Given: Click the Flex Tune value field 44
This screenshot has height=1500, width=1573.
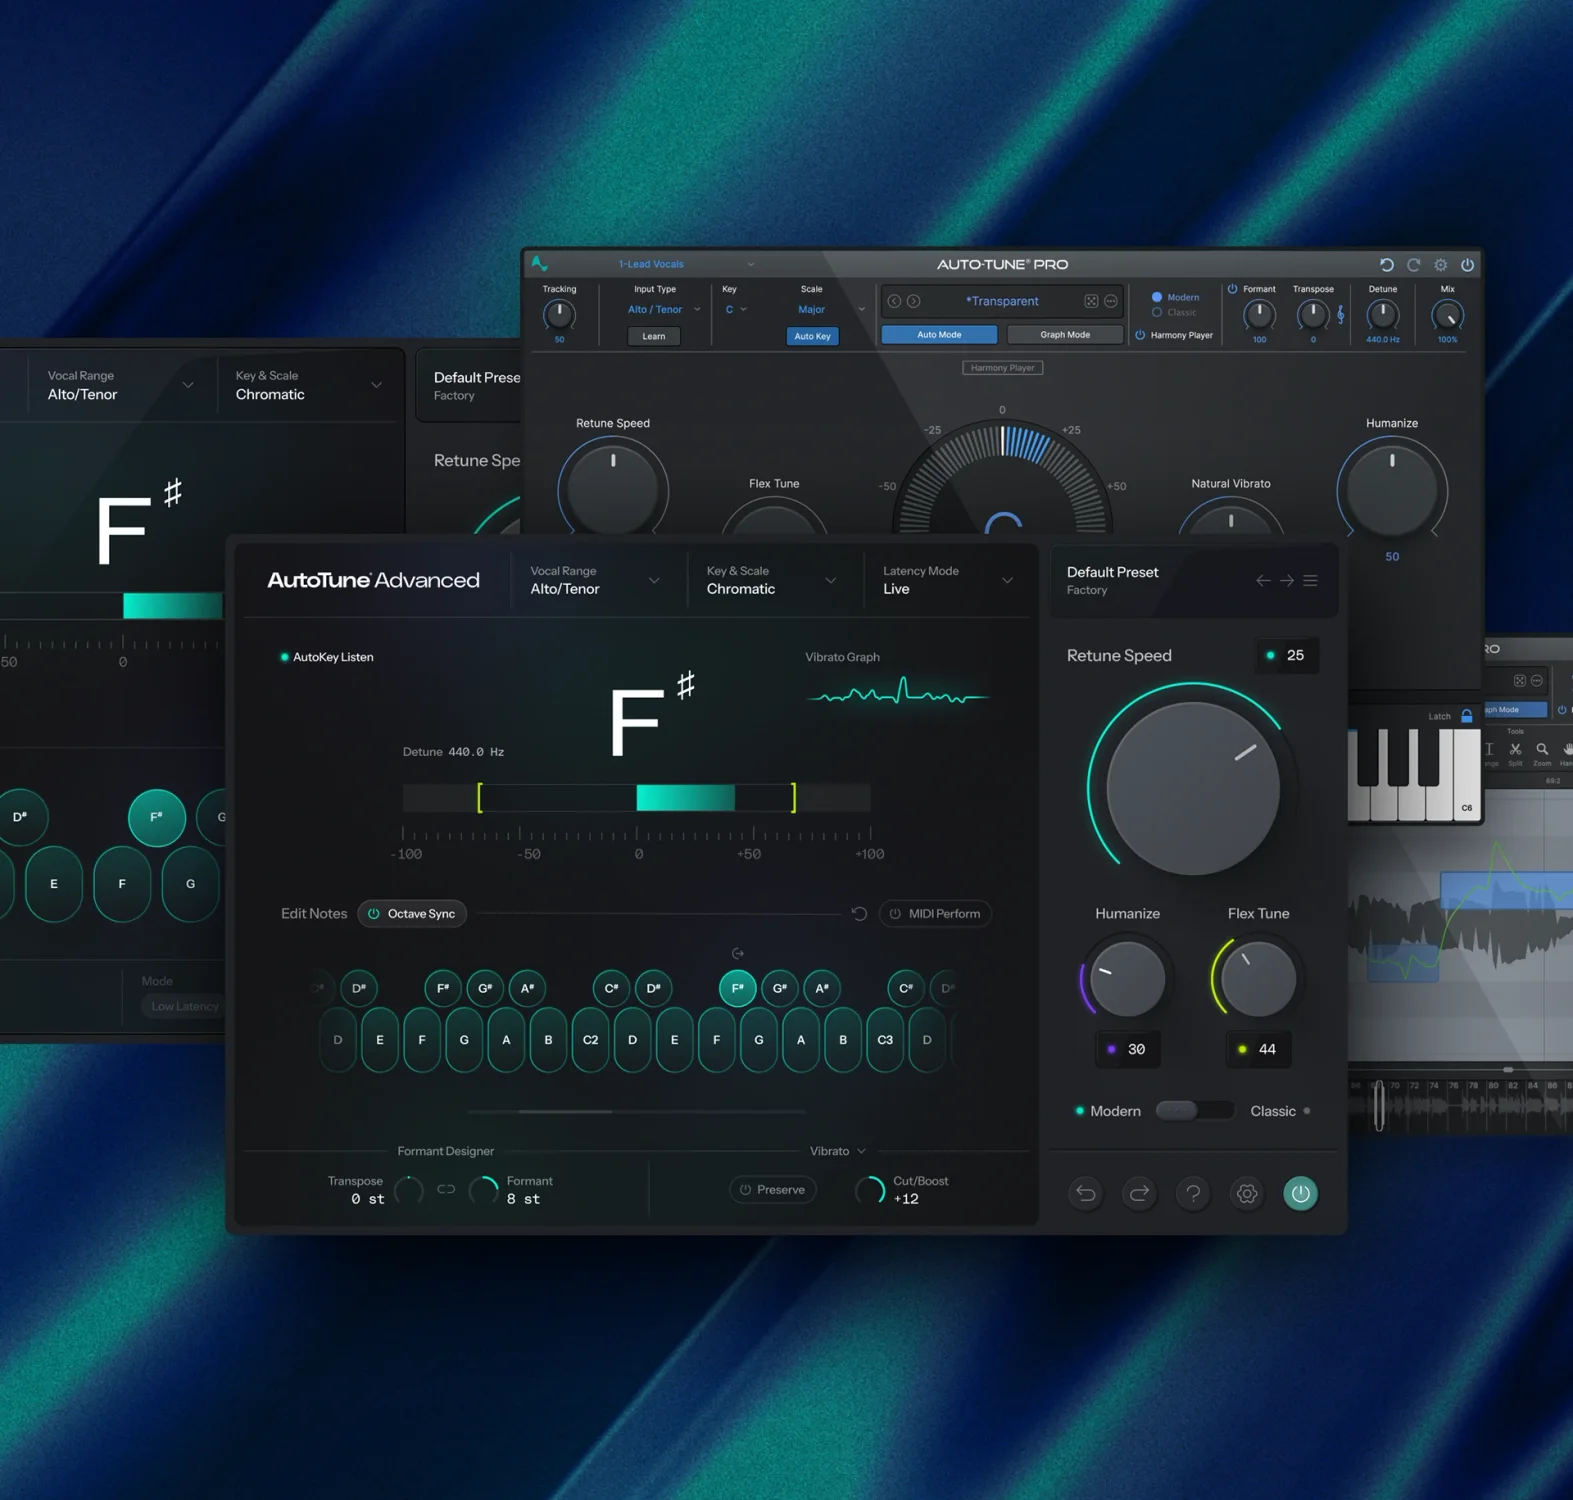Looking at the screenshot, I should tap(1258, 1049).
